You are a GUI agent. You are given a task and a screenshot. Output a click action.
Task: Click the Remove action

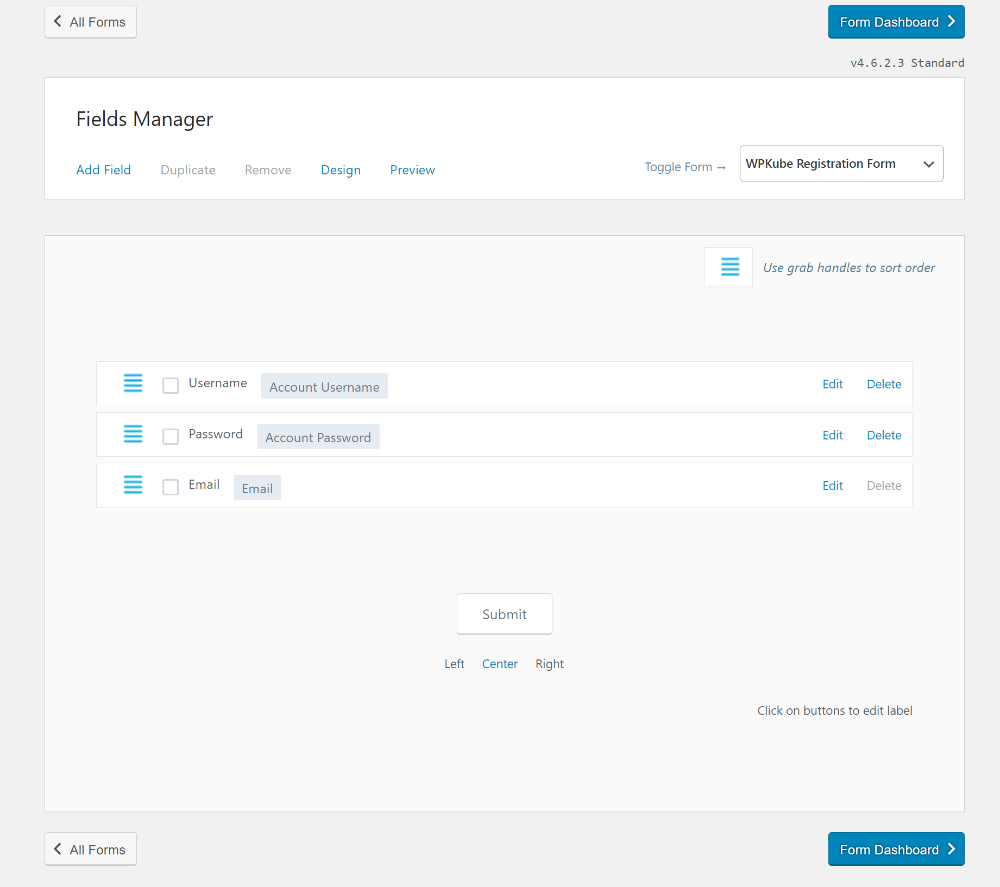[268, 170]
